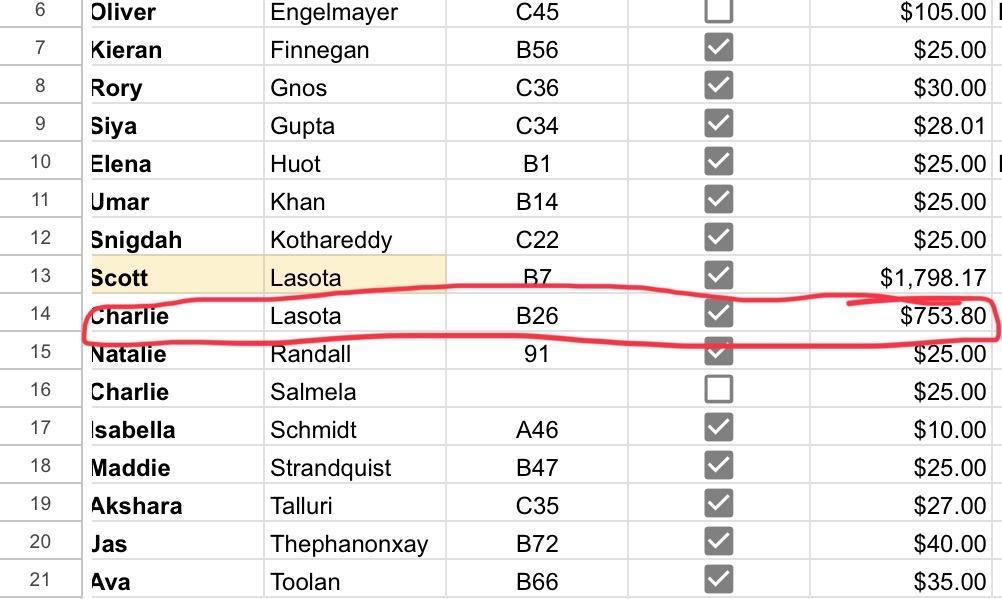Click the cell containing Kothareddy

click(x=354, y=240)
